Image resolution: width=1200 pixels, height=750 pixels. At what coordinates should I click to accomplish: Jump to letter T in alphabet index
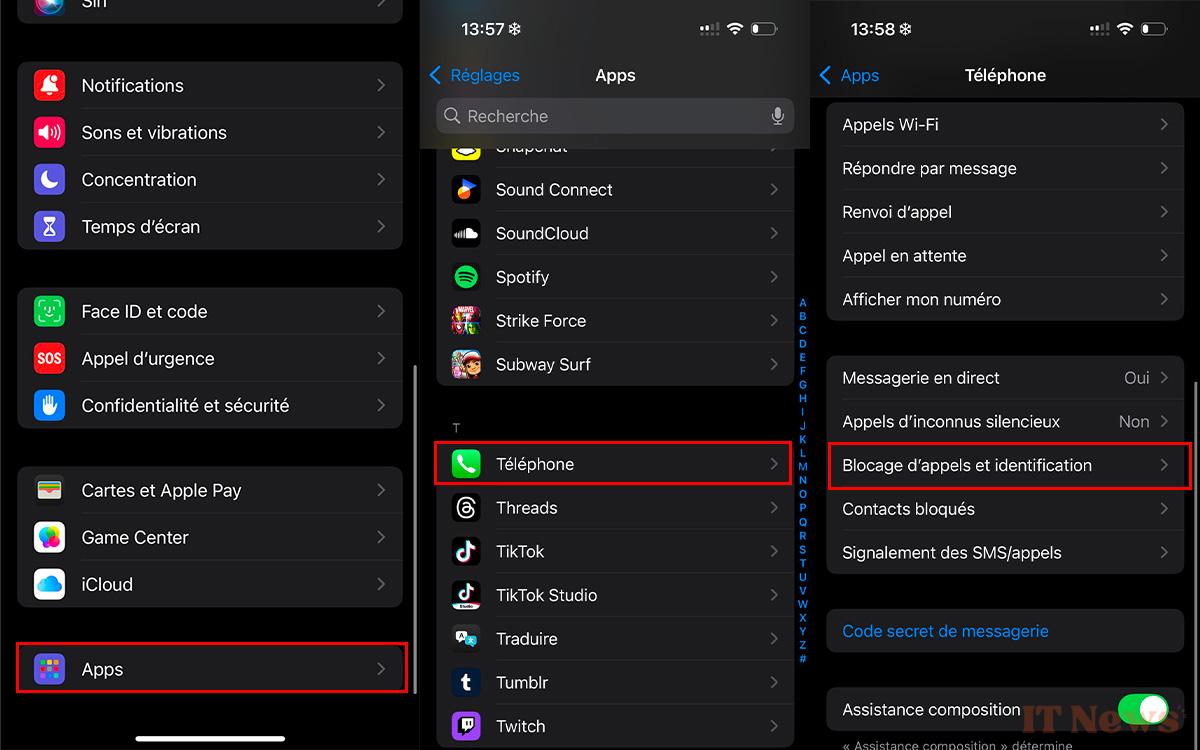[803, 563]
